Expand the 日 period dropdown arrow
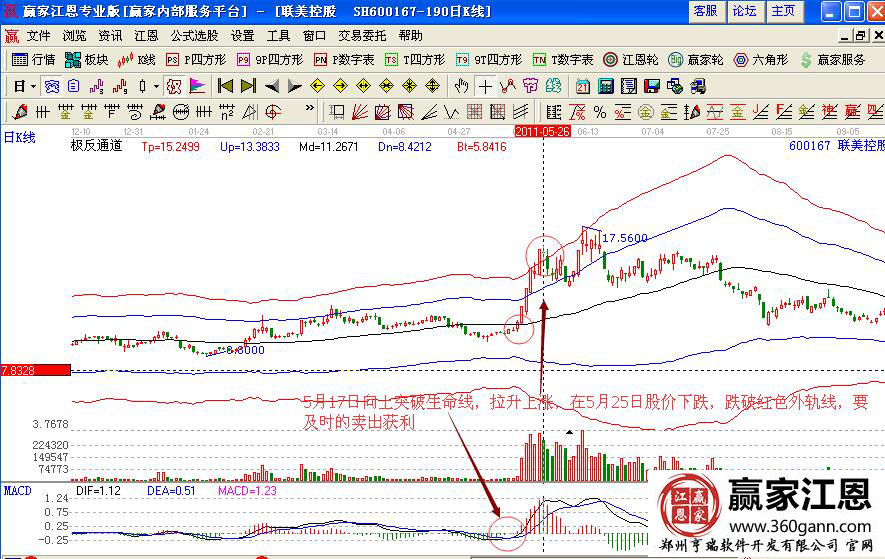The image size is (885, 559). click(x=33, y=85)
